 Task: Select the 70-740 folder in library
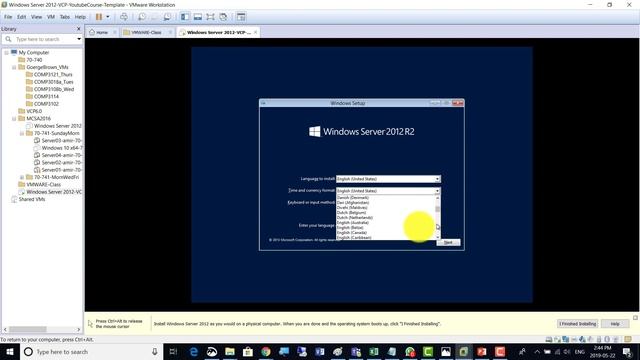30,60
